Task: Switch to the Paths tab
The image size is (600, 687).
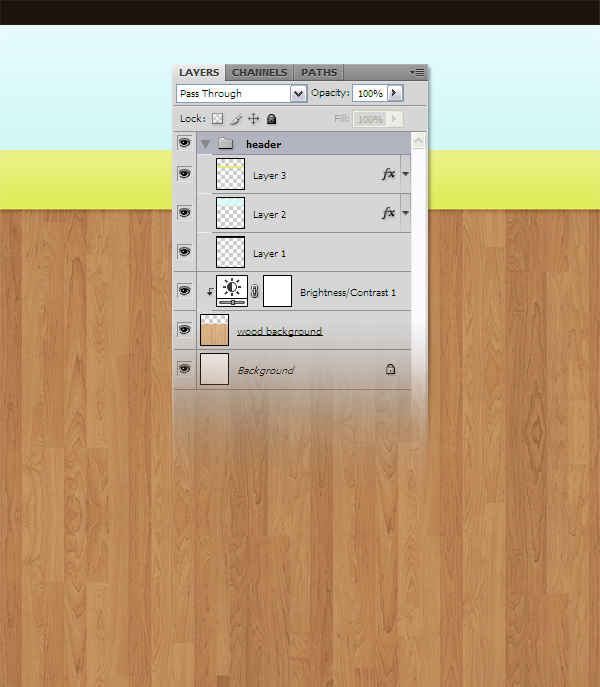Action: click(x=319, y=73)
